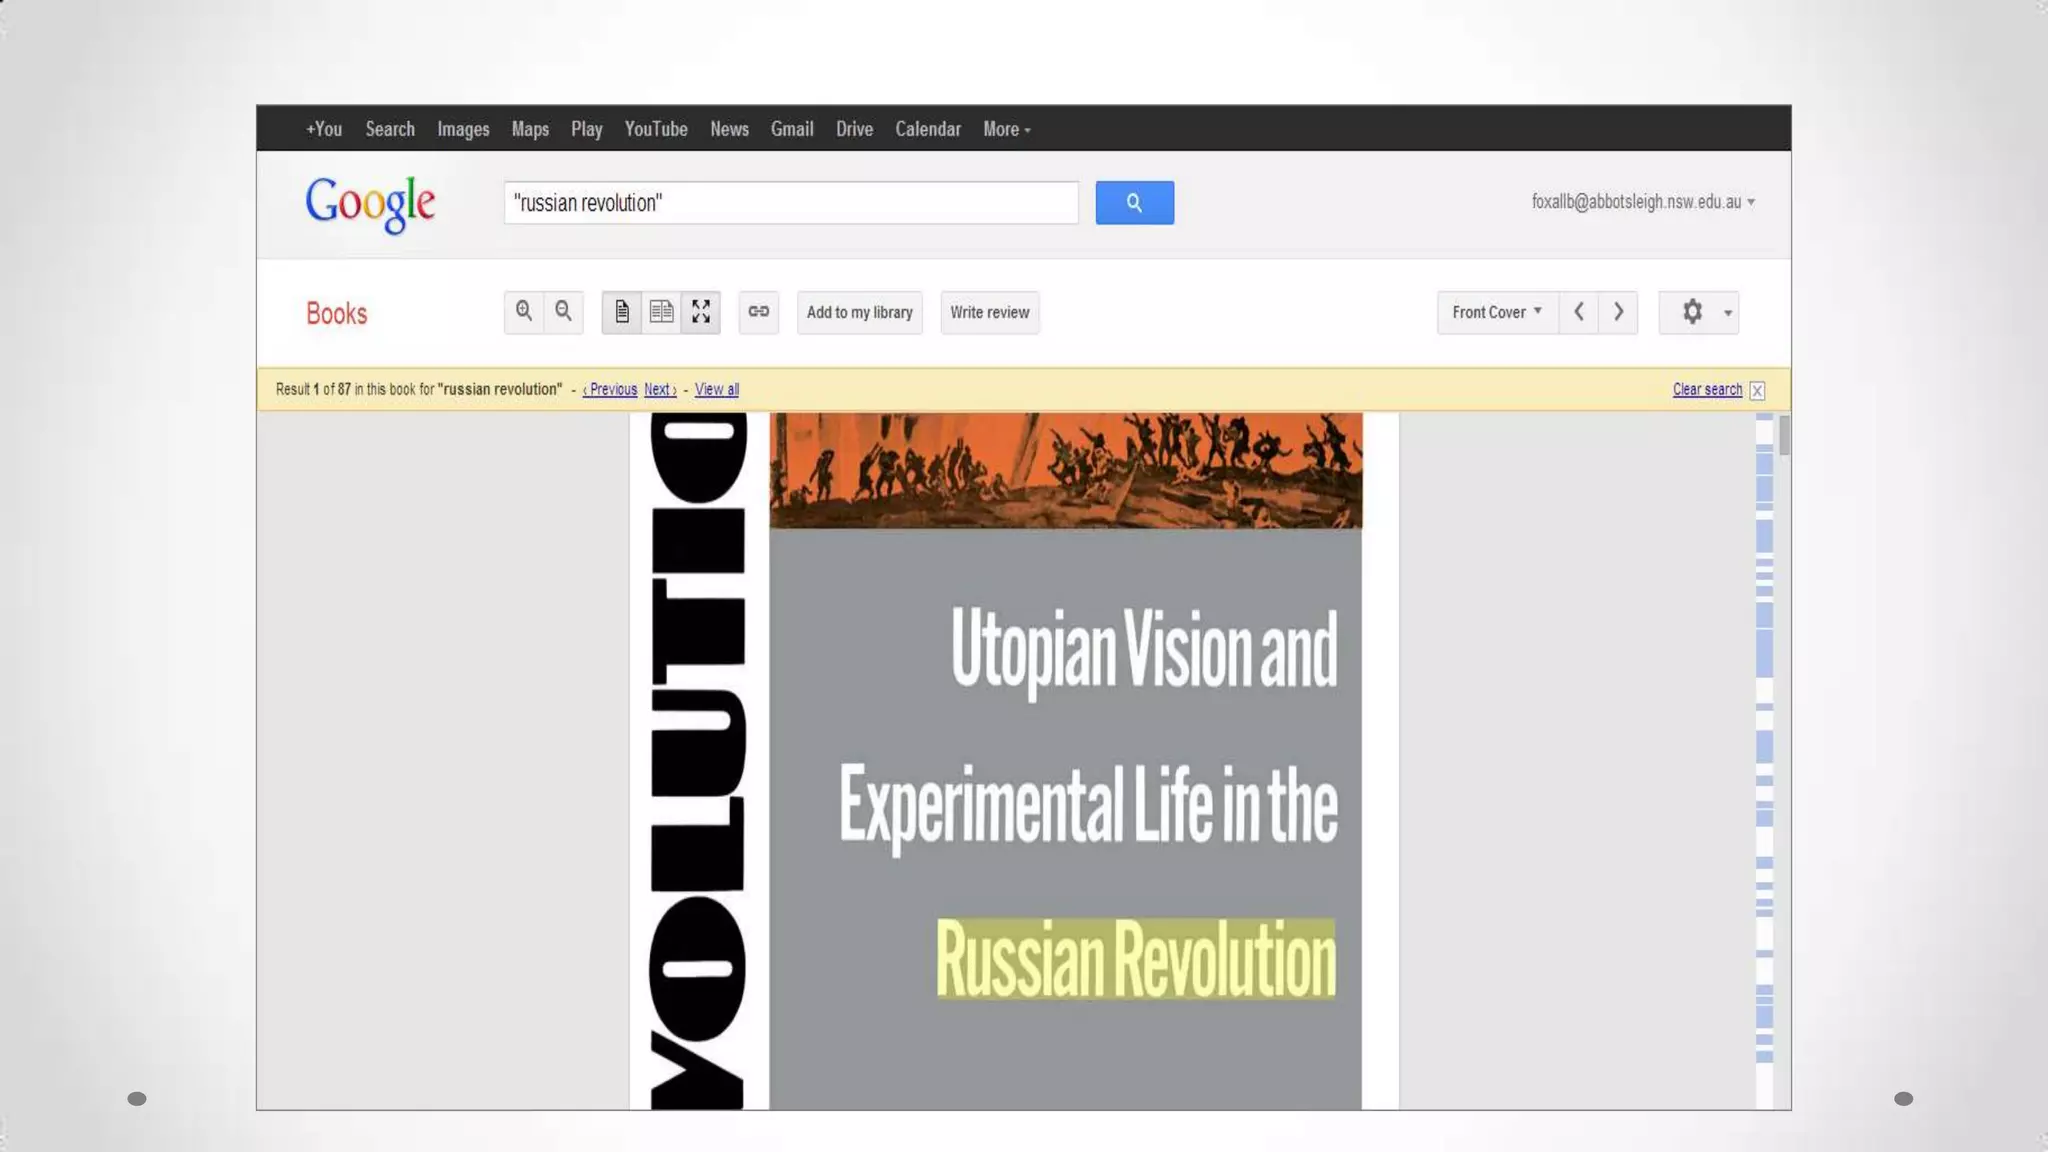Click the vertical scrollbar thumb

[x=1785, y=436]
